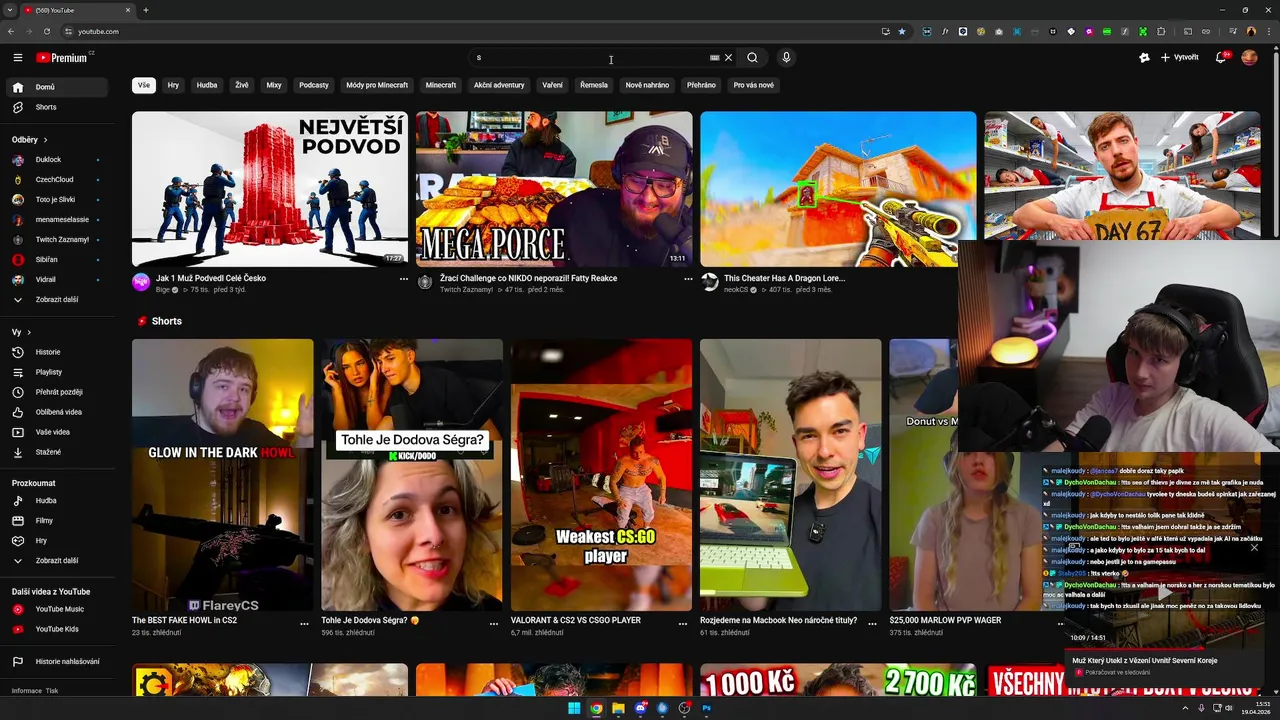Select the Akční adventury chip
This screenshot has height=720, width=1280.
499,85
